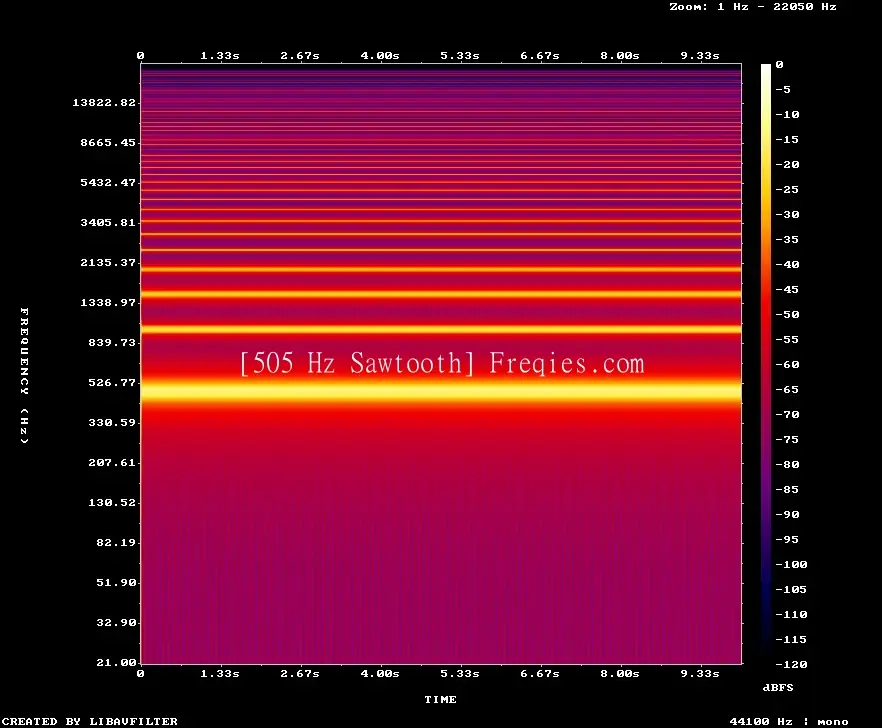
Task: Click the -110 dBFS scale label
Action: pyautogui.click(x=791, y=614)
